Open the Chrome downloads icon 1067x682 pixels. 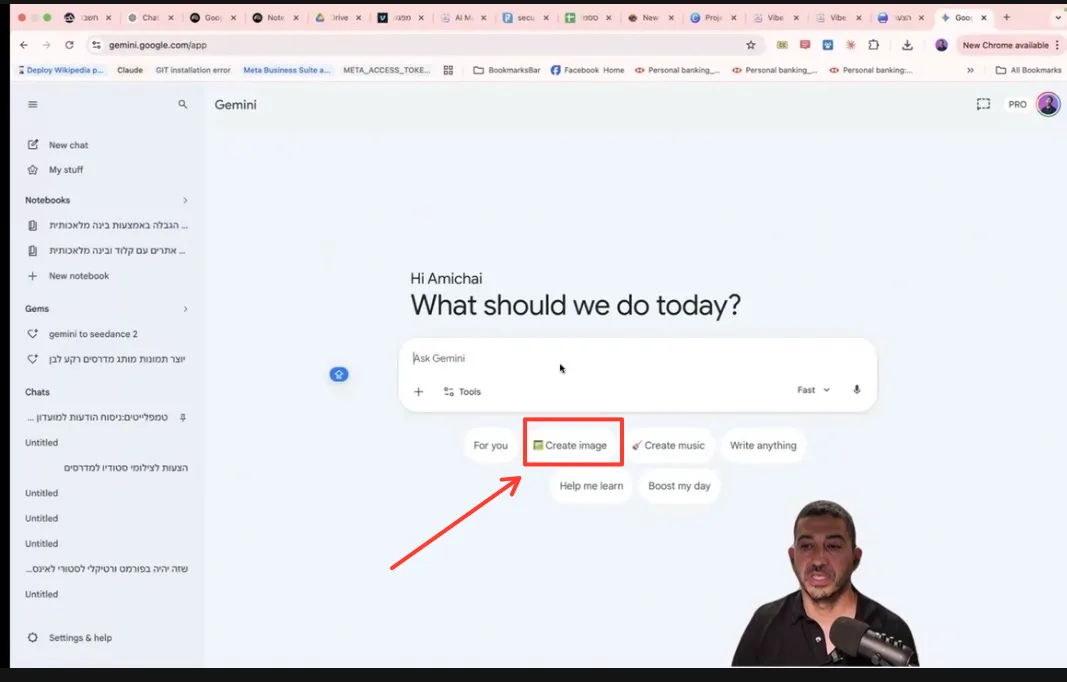tap(907, 45)
